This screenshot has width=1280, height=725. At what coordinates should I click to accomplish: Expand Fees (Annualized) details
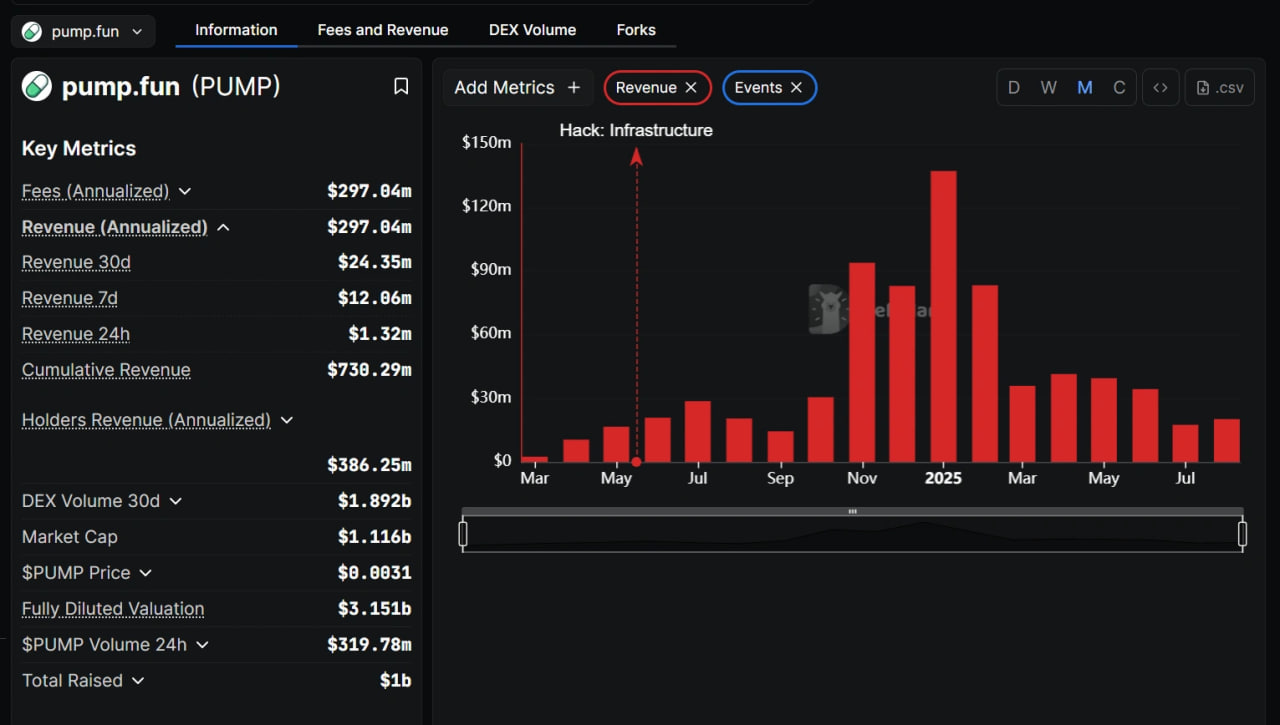click(185, 191)
